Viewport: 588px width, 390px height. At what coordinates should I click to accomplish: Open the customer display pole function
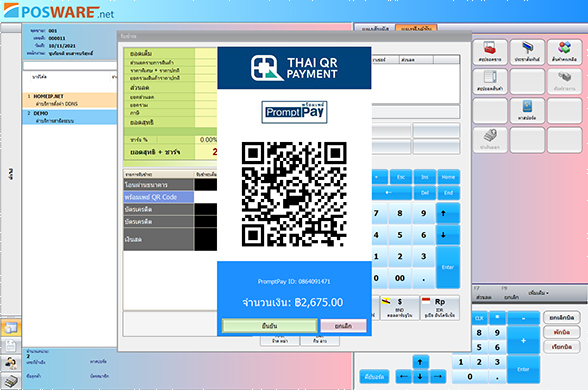(x=527, y=52)
